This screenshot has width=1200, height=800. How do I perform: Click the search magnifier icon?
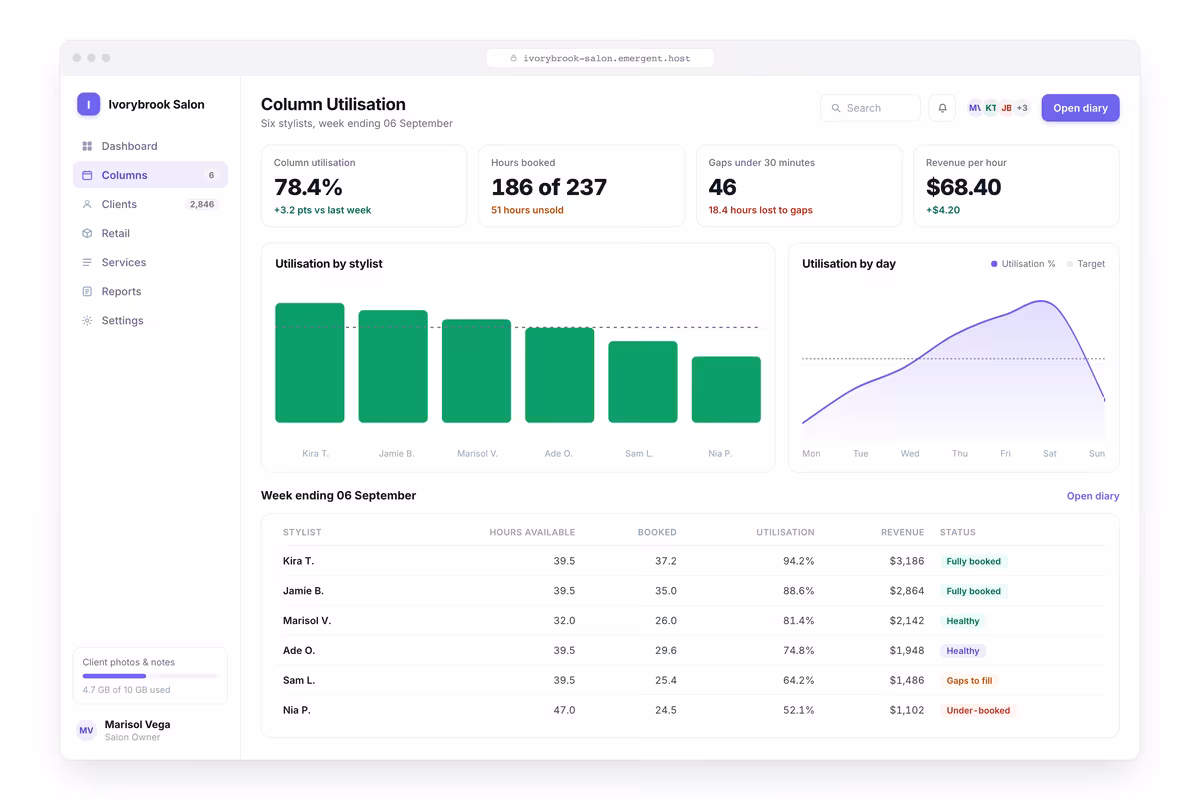(836, 108)
